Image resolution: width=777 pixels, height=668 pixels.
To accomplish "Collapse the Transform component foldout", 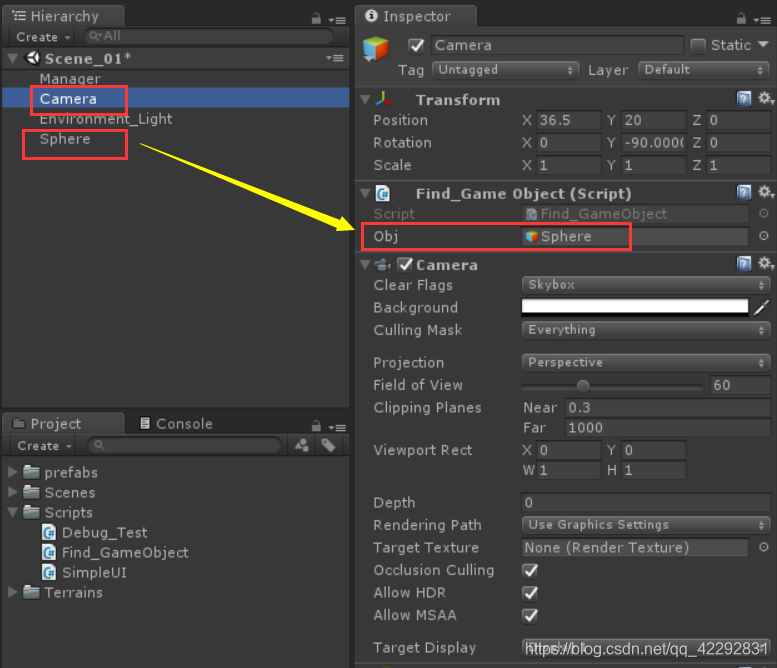I will pyautogui.click(x=366, y=99).
